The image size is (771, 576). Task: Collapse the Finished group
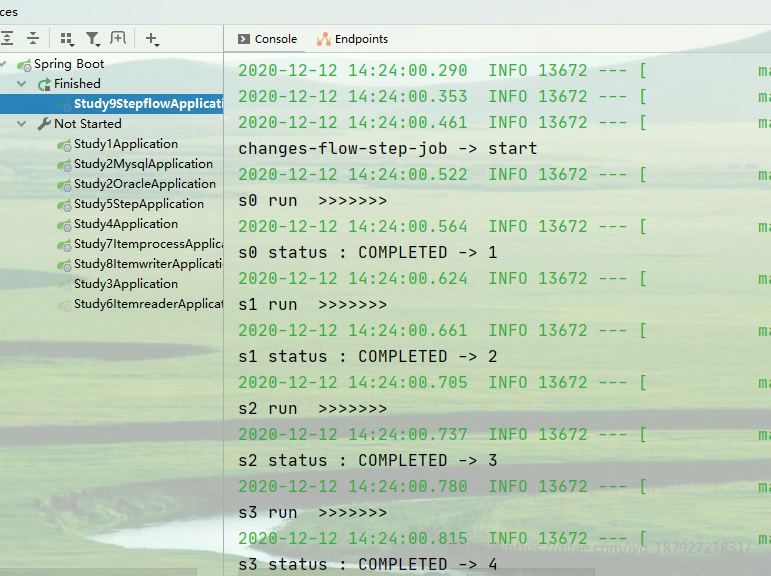click(22, 84)
